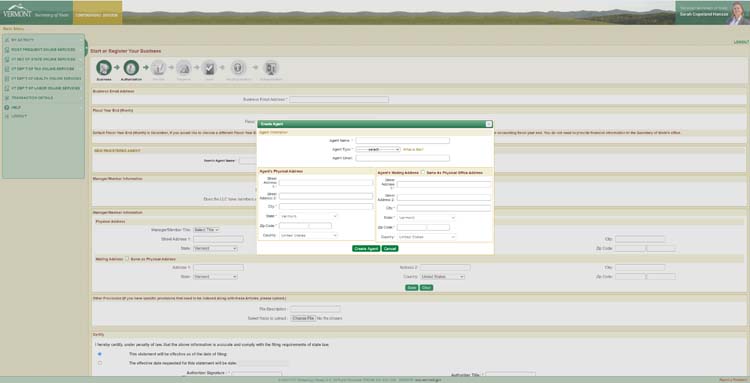Click agent mailing Street Address 1 field
The width and height of the screenshot is (750, 383).
click(x=444, y=184)
